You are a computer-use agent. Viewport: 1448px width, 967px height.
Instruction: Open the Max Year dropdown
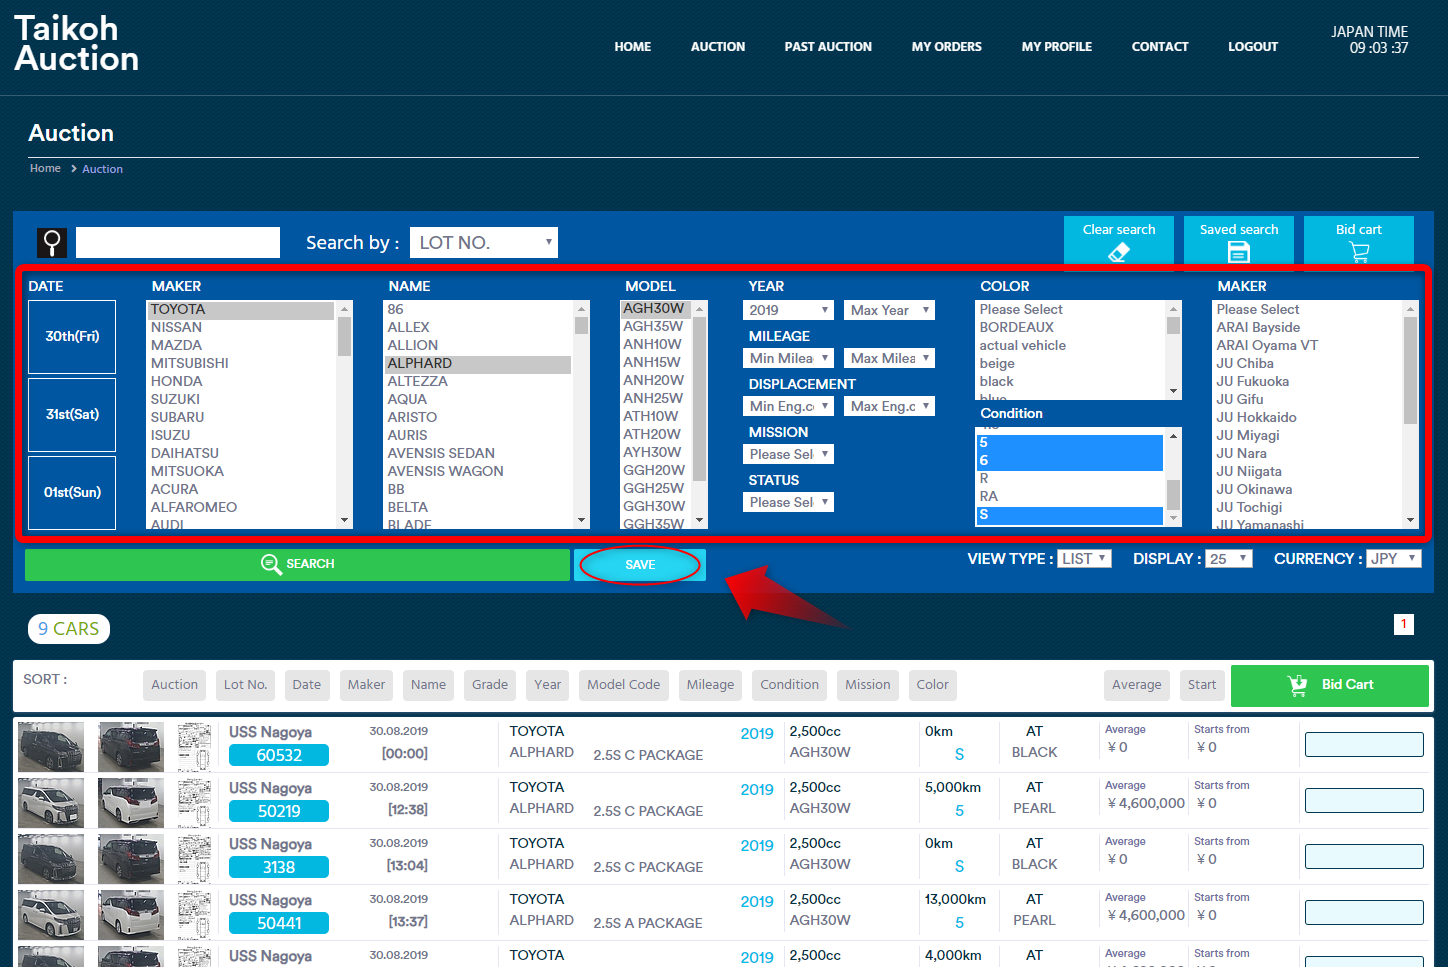(x=889, y=311)
